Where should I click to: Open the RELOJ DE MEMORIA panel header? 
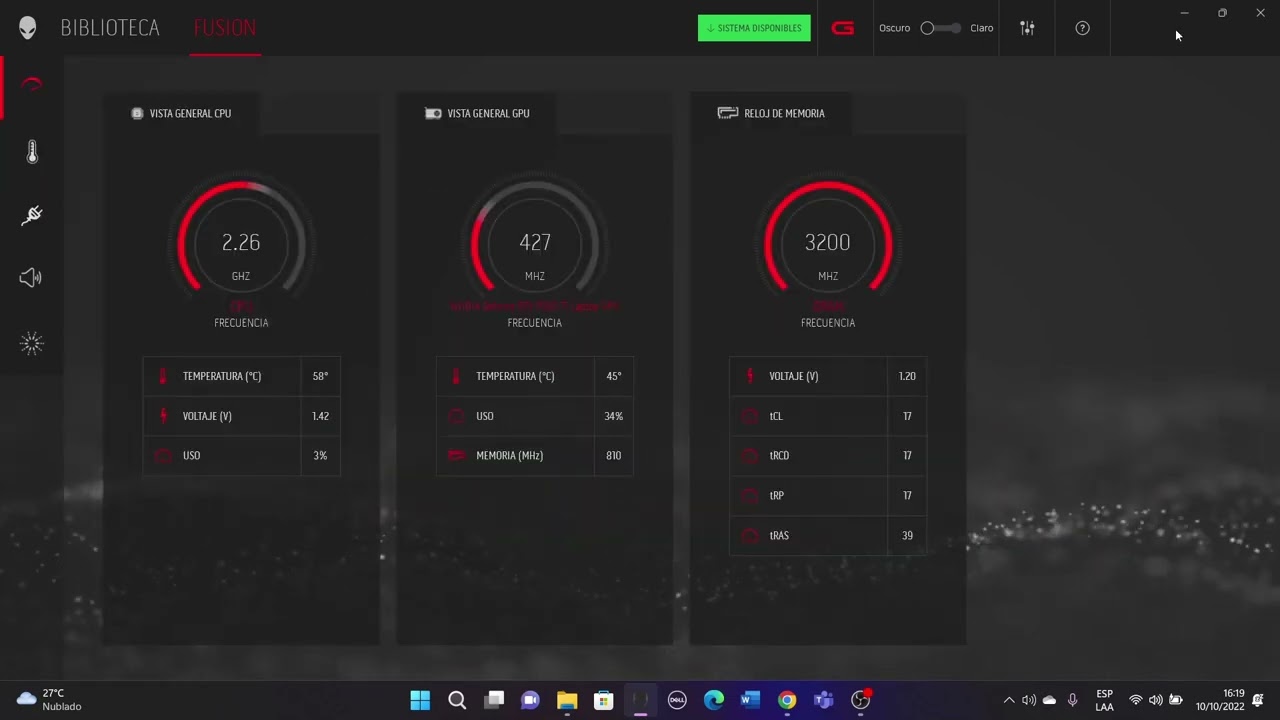click(x=785, y=113)
